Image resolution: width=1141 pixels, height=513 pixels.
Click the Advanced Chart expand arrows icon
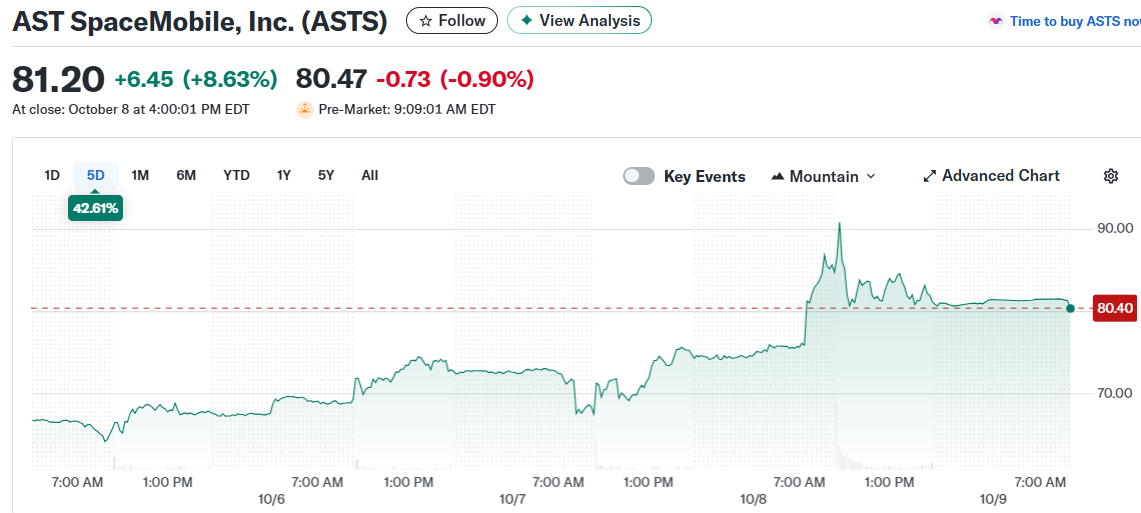[x=930, y=176]
